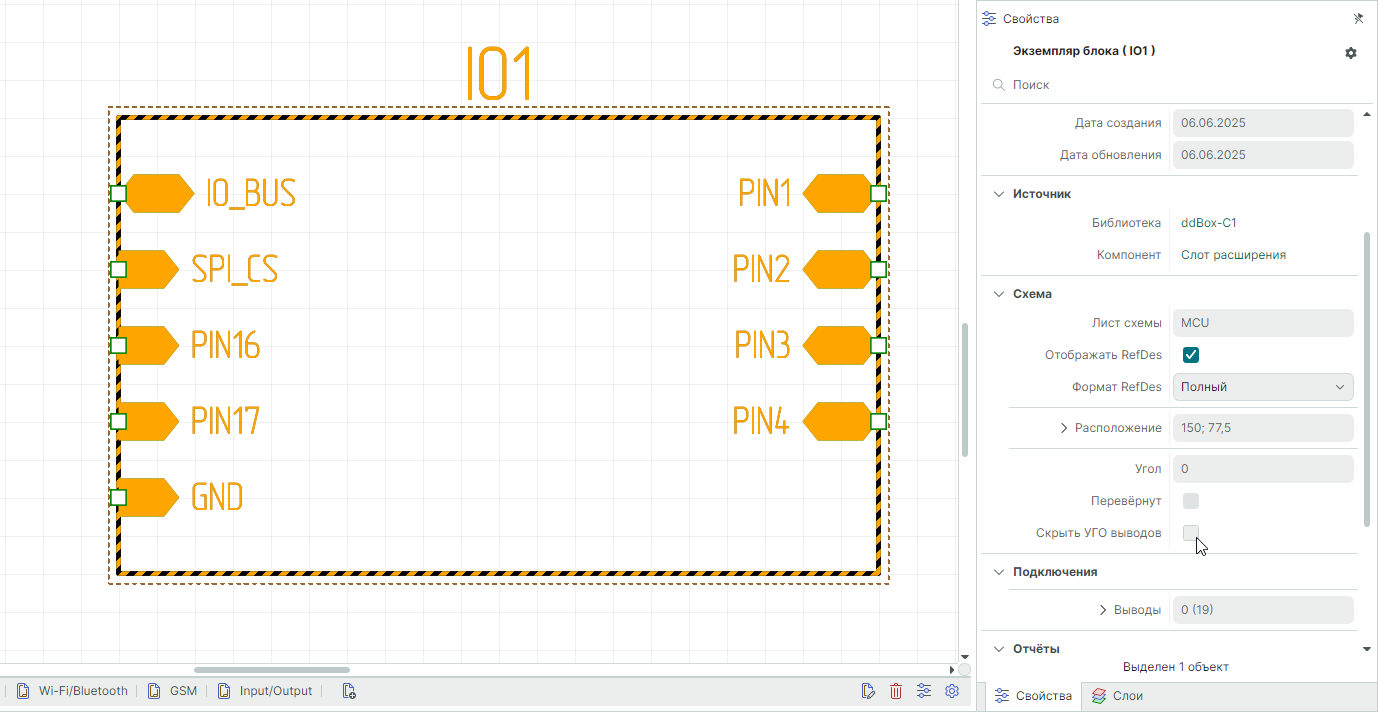Pin the Properties panel
The image size is (1378, 712).
click(x=1358, y=18)
